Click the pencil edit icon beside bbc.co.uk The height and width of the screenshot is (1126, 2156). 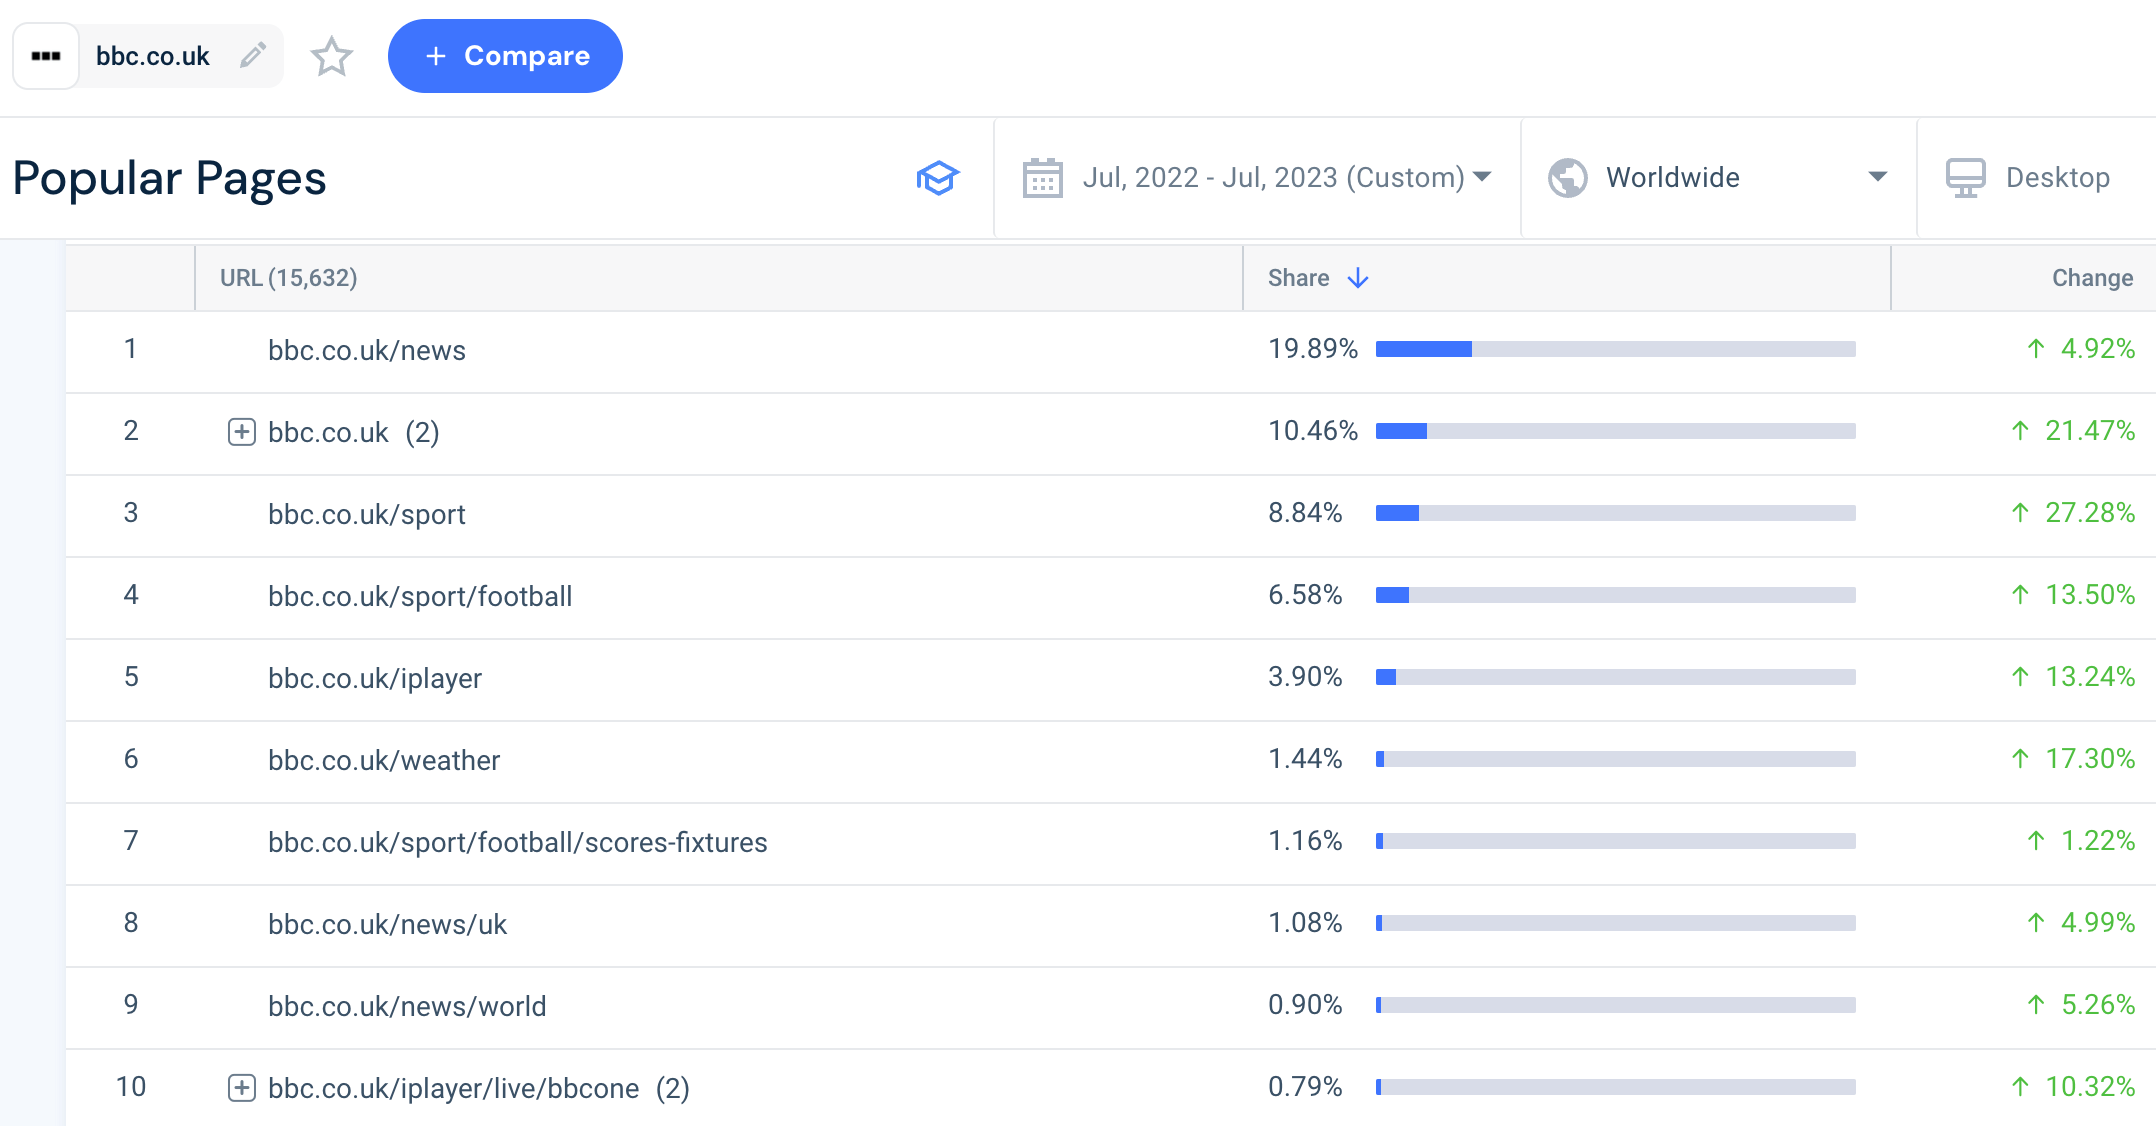[x=253, y=55]
